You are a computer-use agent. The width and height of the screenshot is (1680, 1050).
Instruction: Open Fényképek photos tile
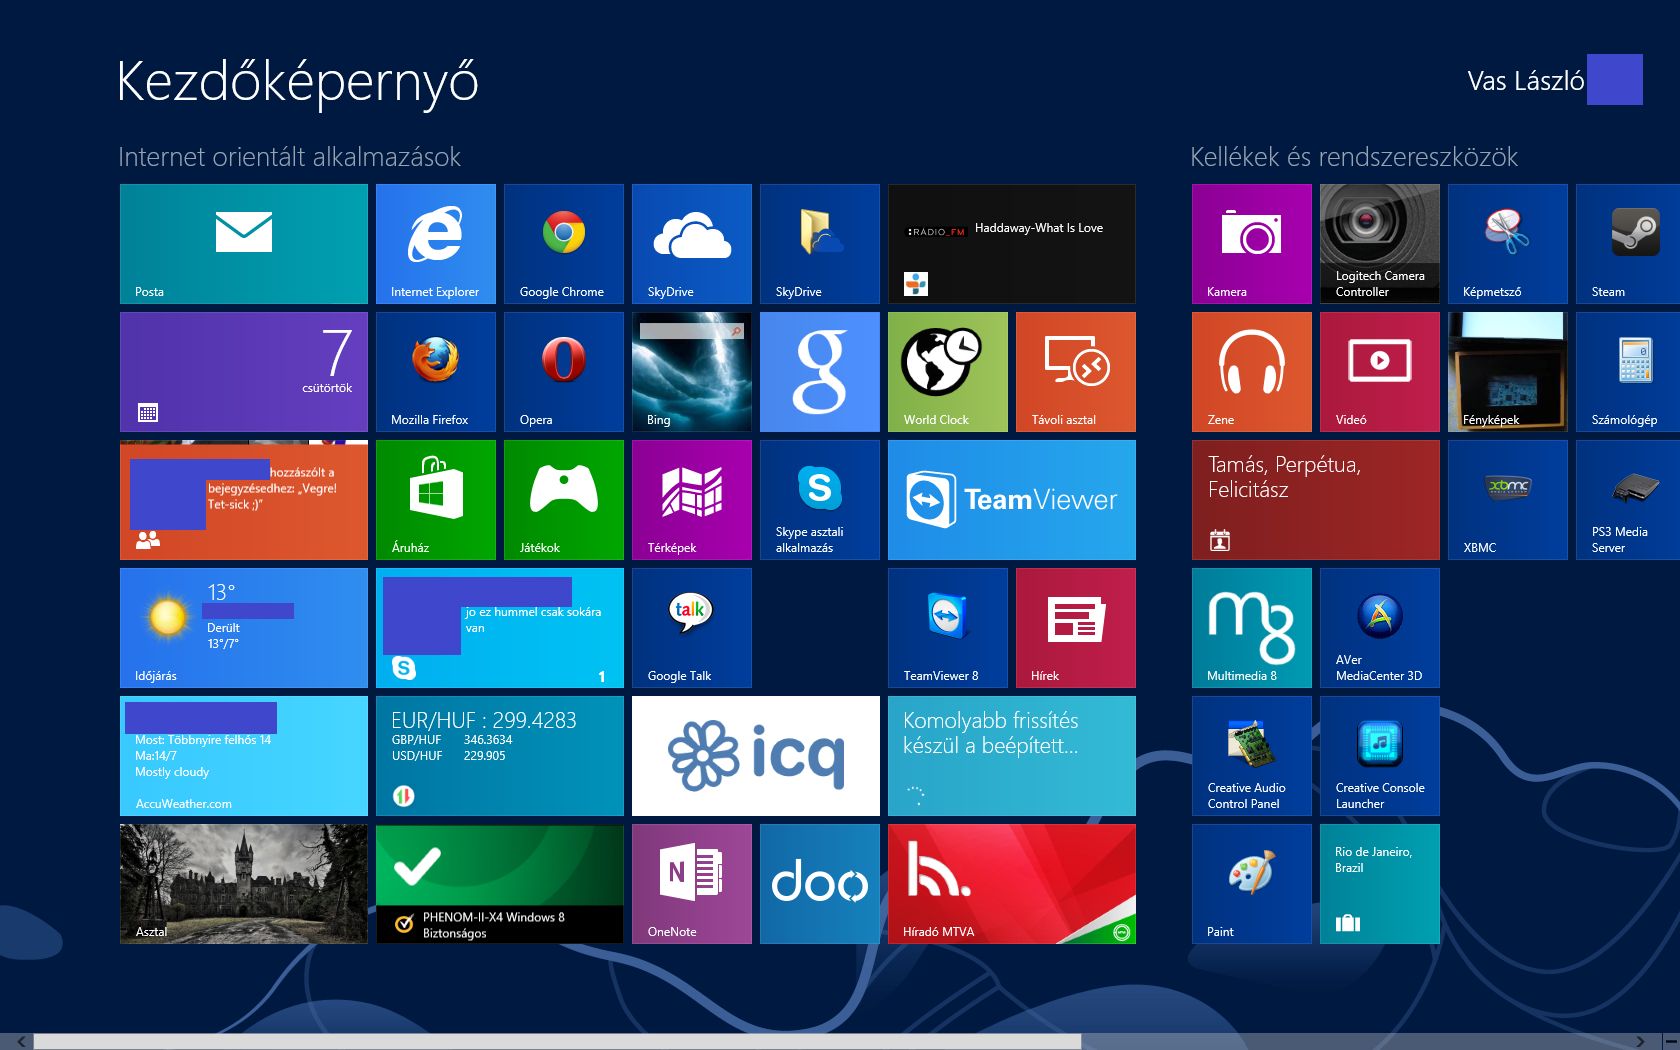(1508, 372)
